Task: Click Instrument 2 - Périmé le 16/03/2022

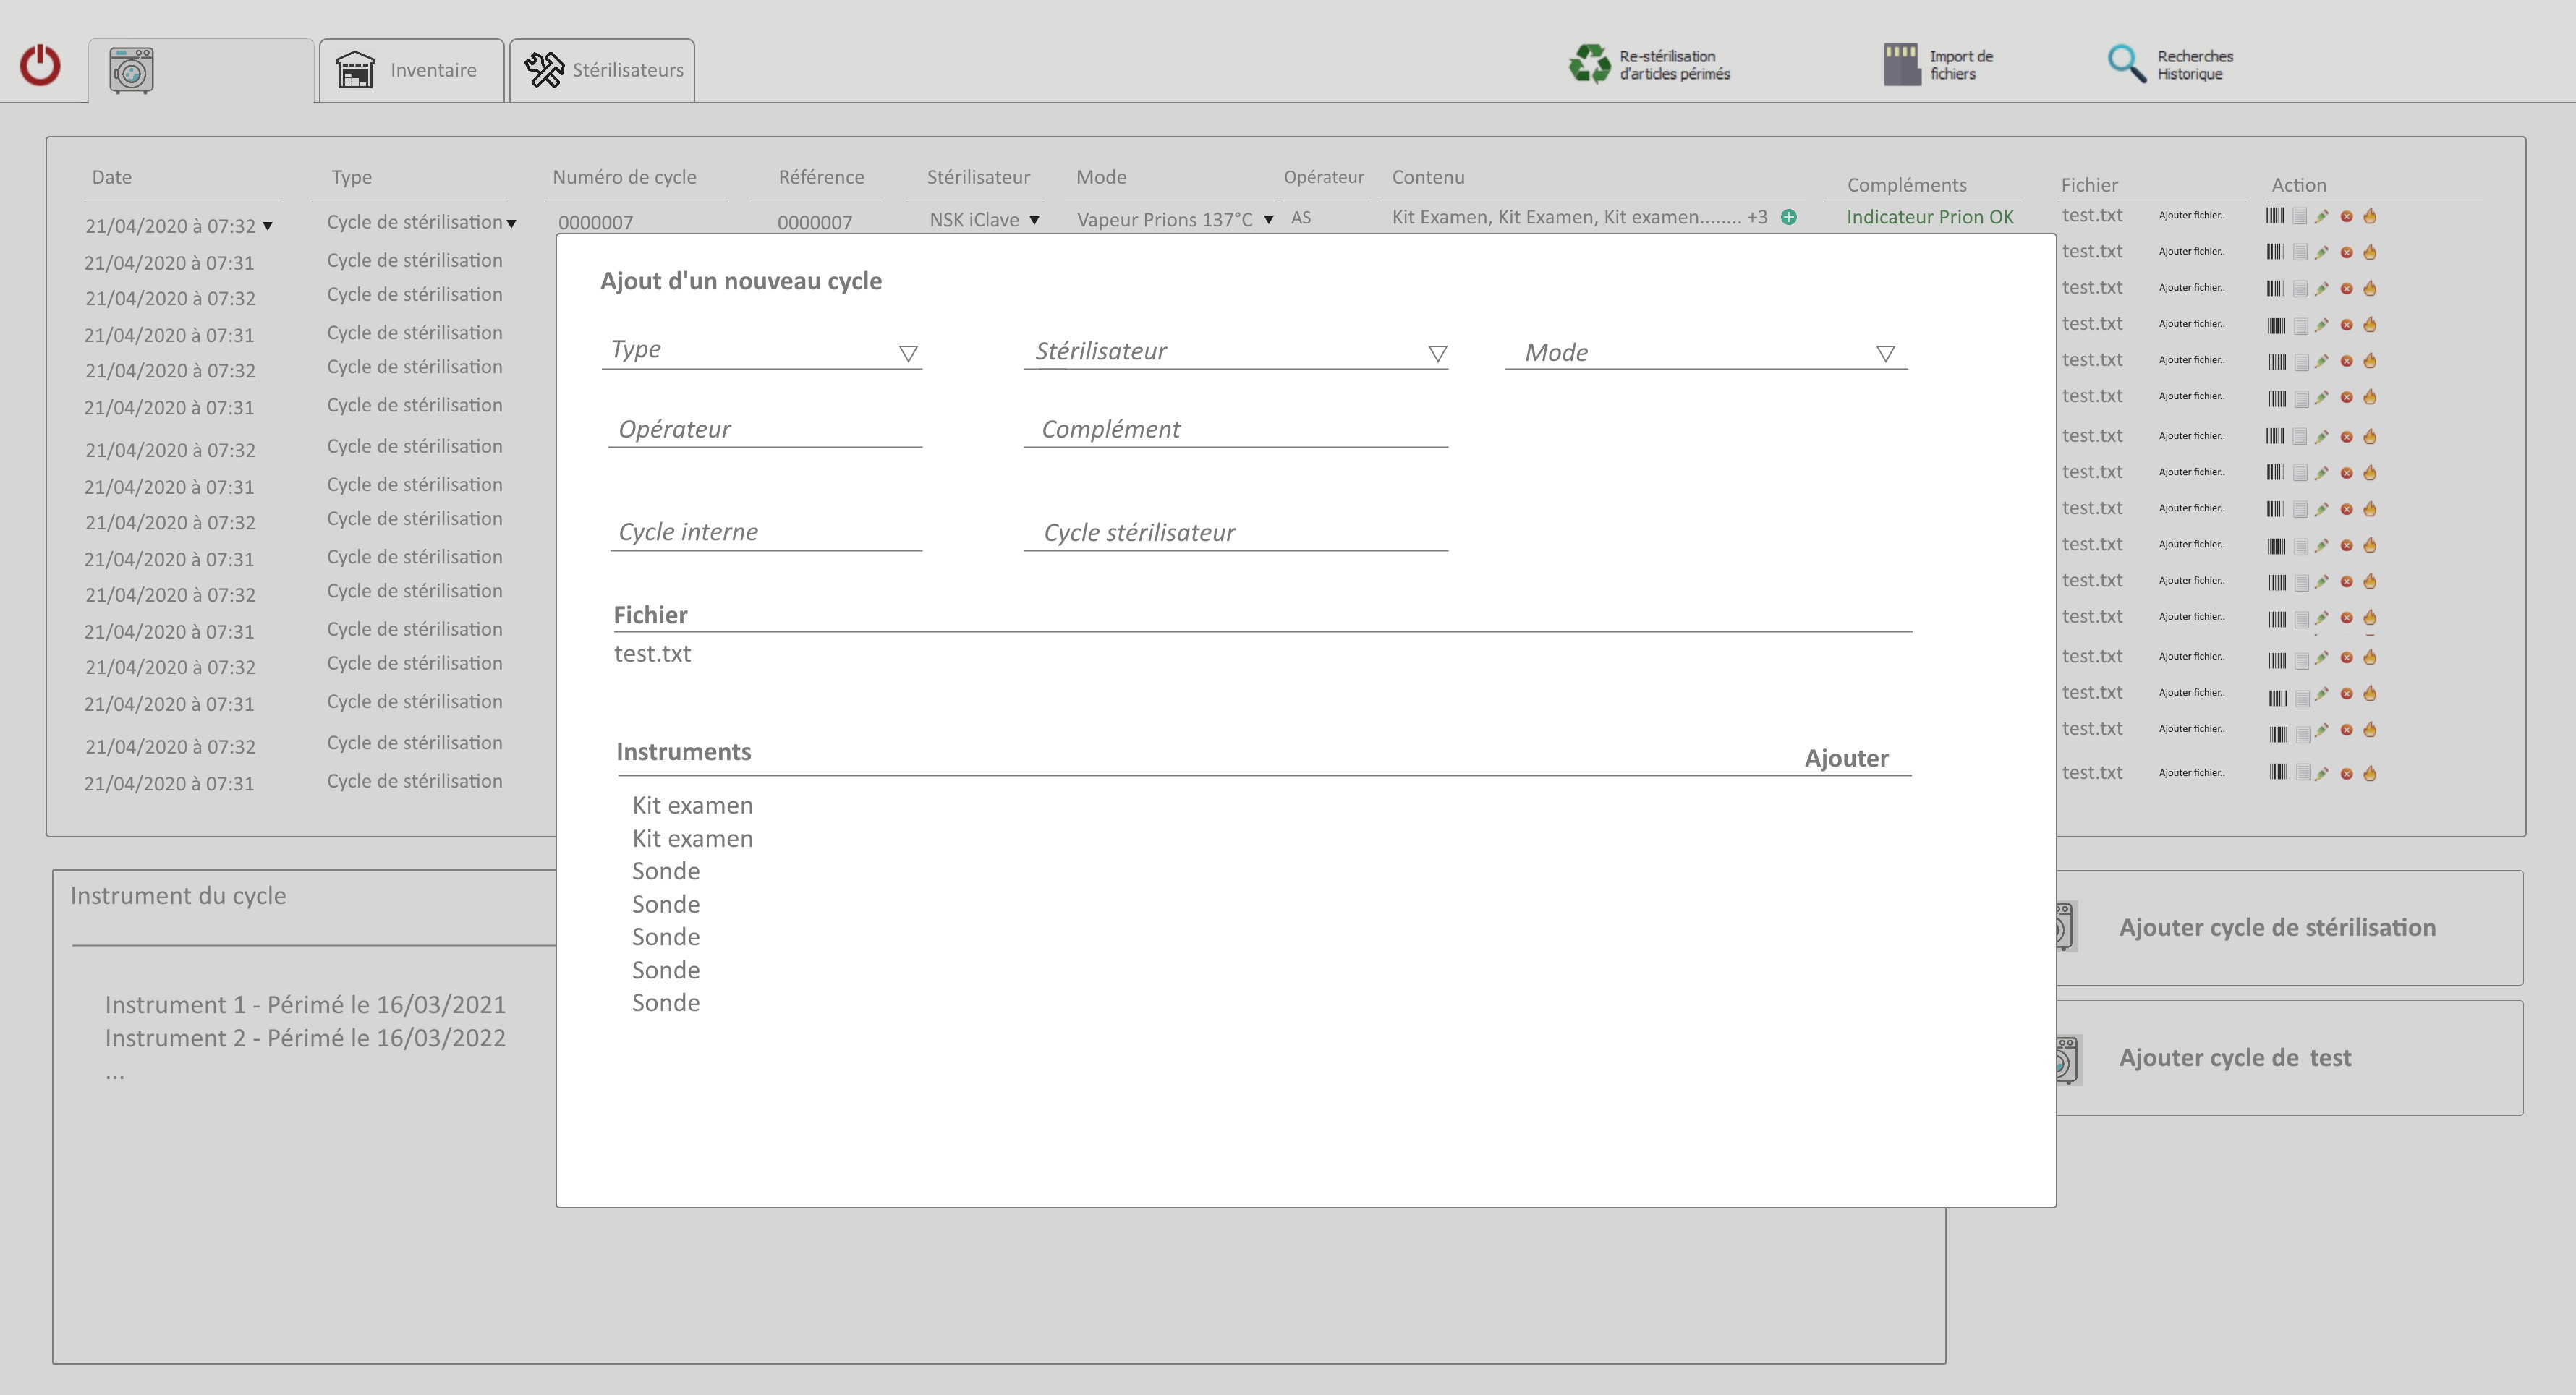Action: [x=305, y=1038]
